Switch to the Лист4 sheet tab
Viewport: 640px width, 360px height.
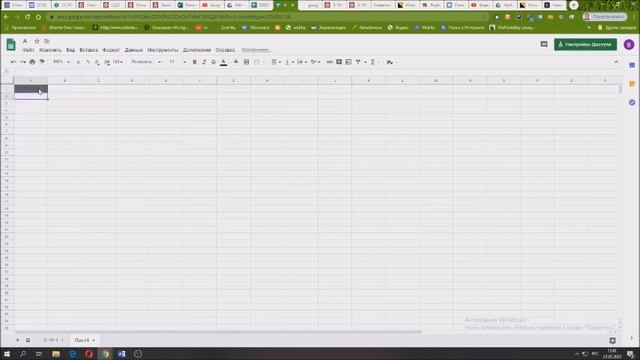84,340
